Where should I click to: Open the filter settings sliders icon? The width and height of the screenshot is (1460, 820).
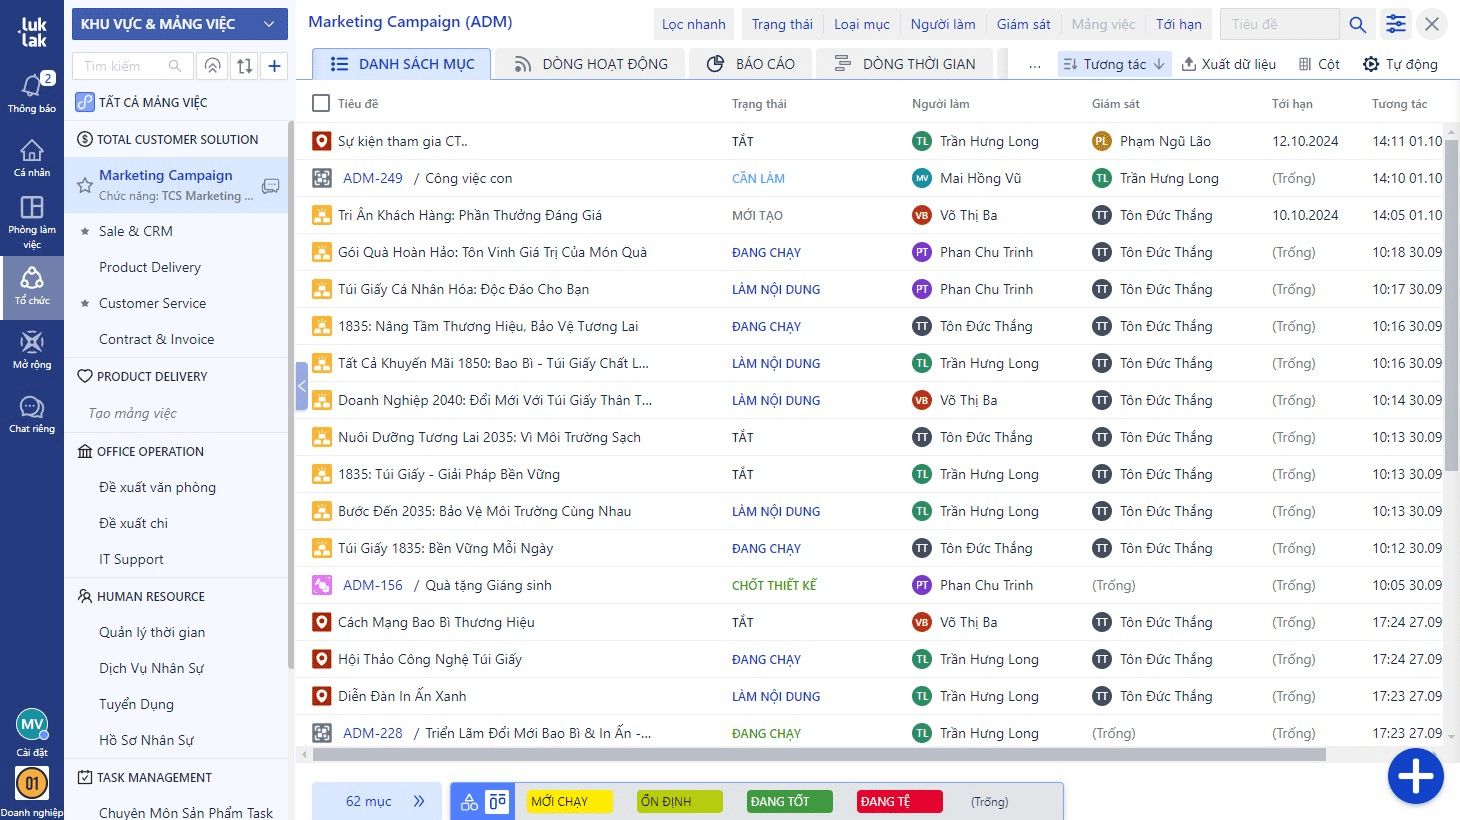[1395, 24]
